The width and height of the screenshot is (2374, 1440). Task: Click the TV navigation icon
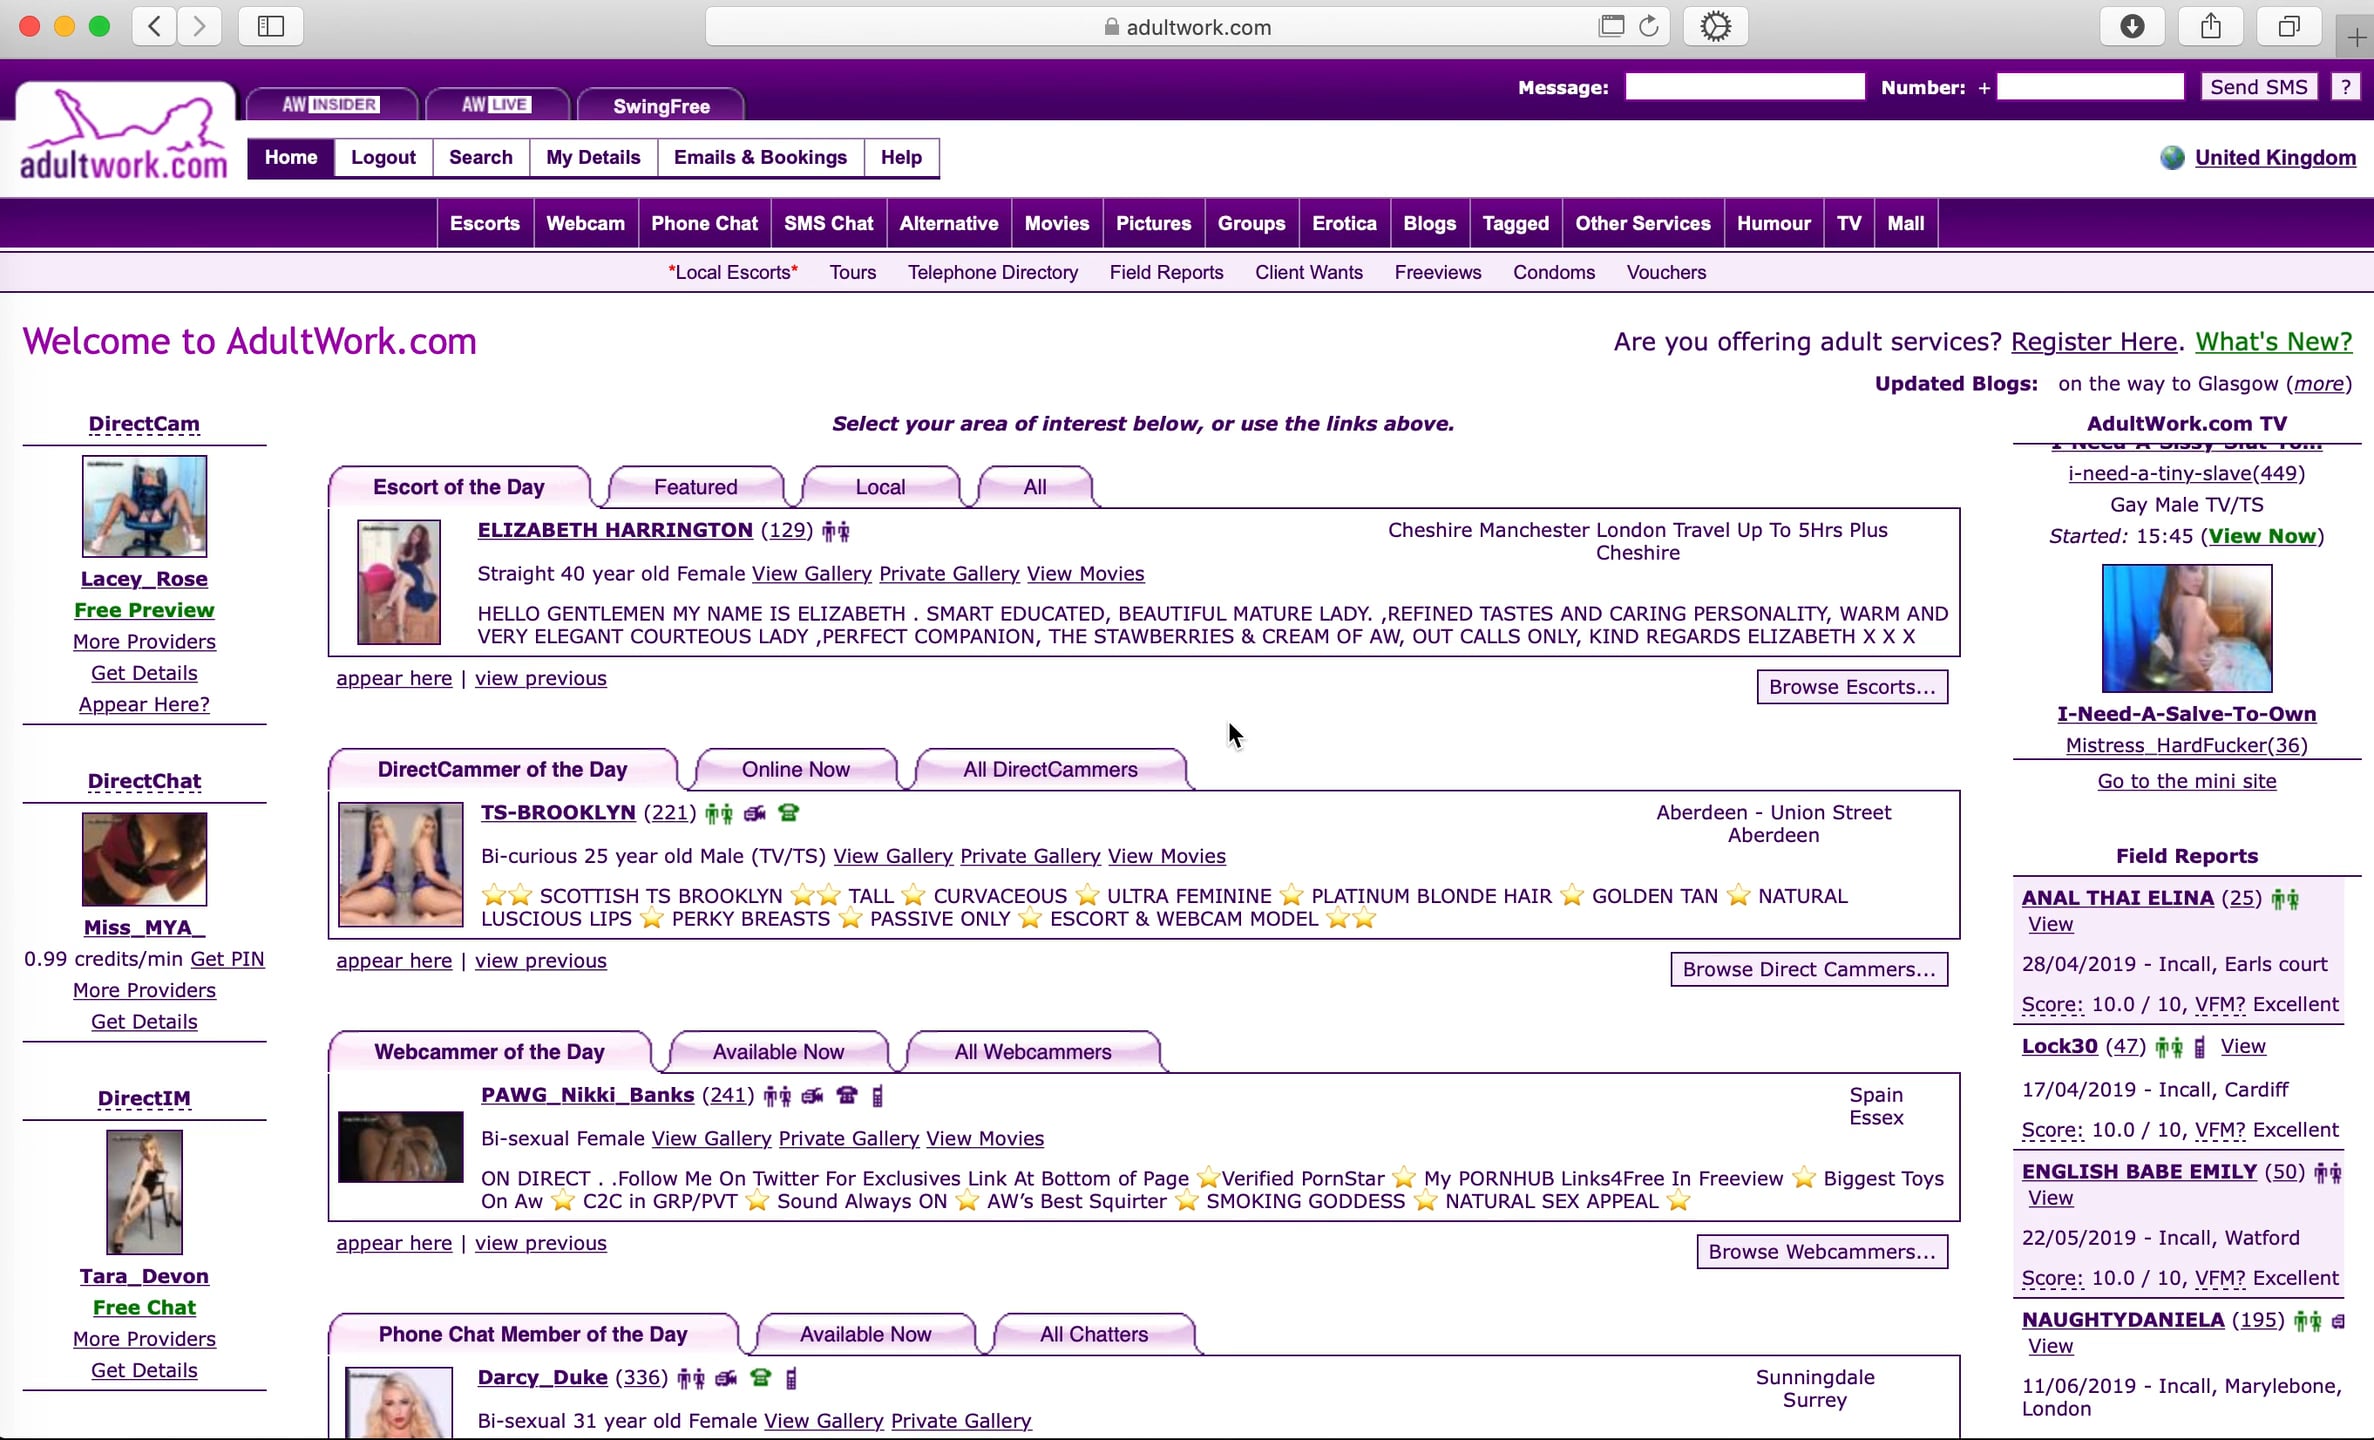(x=1848, y=222)
